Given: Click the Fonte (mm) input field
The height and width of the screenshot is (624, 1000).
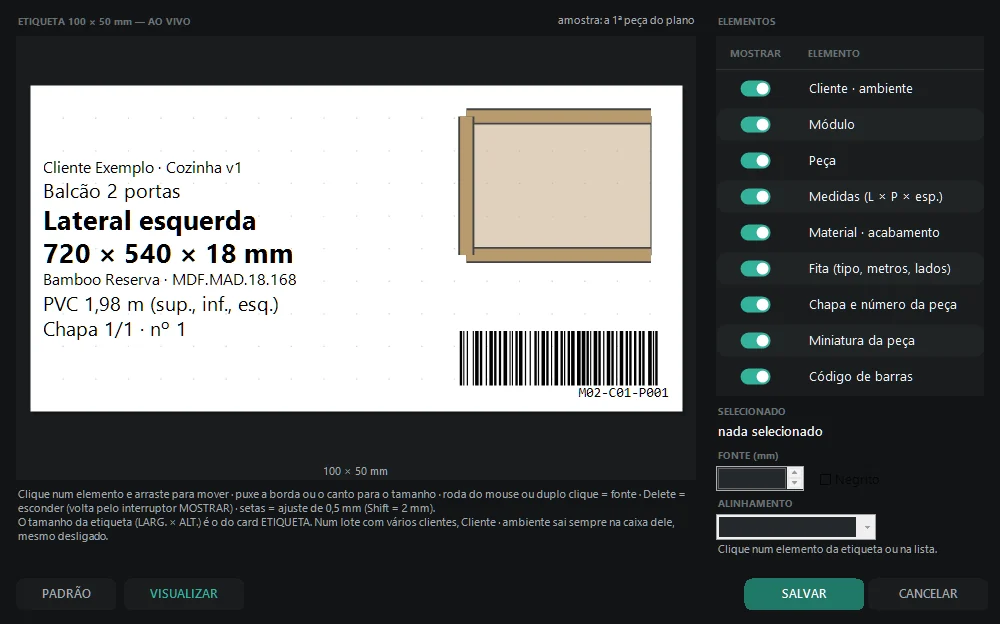Looking at the screenshot, I should click(x=752, y=479).
